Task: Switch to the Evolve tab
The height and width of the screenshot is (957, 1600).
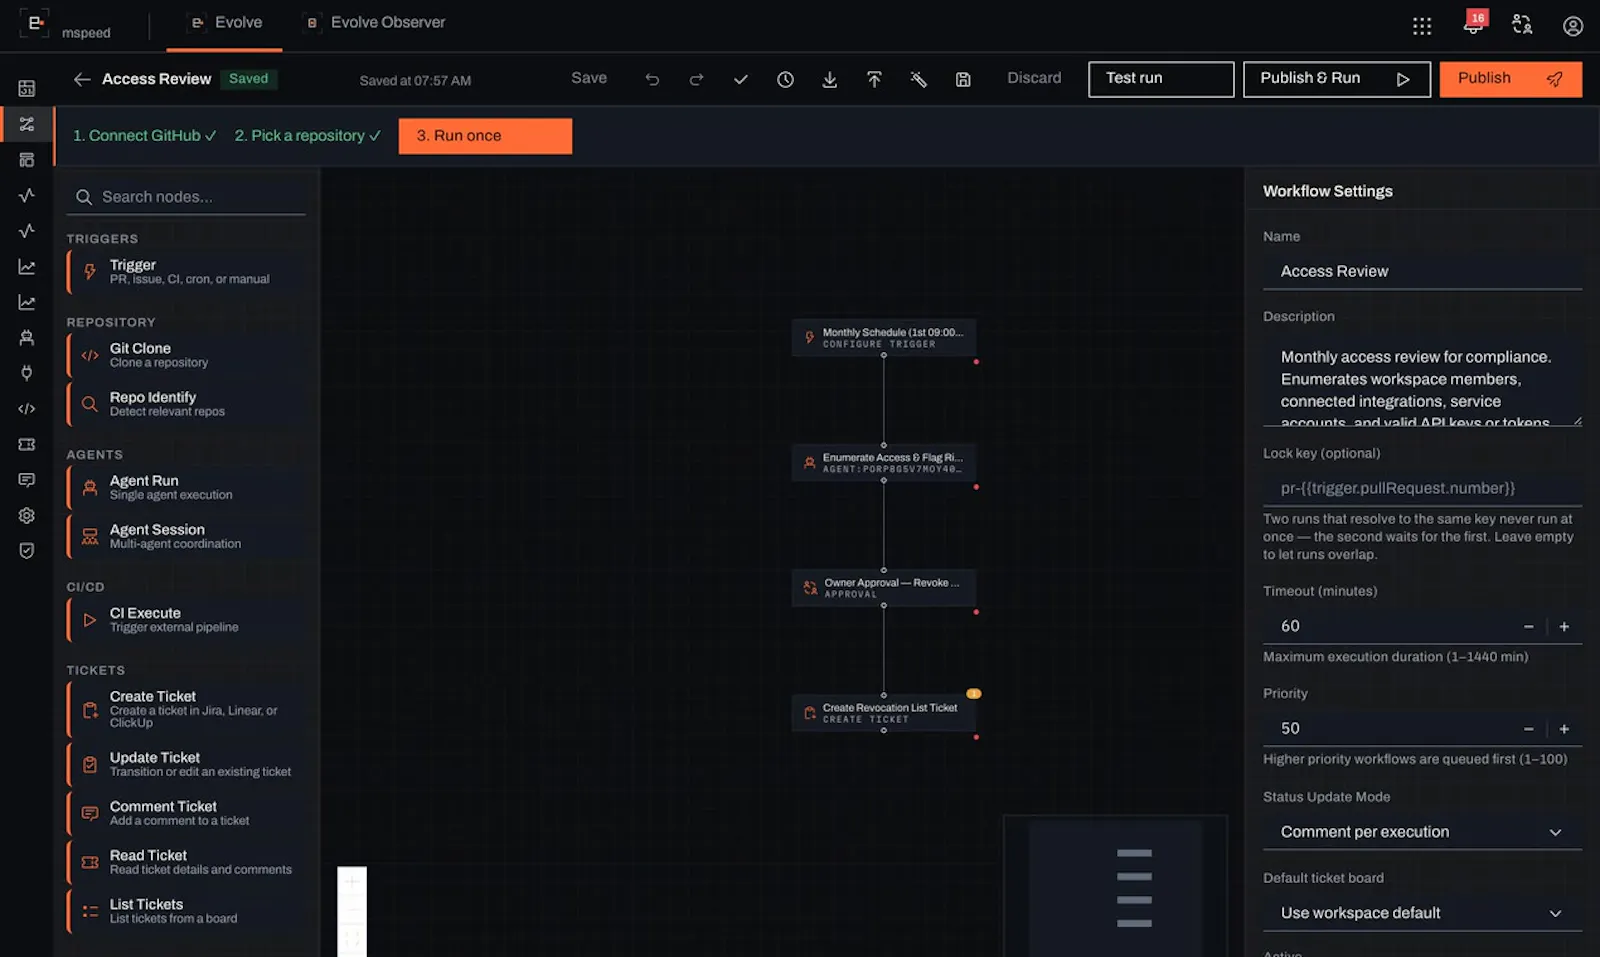Action: (x=225, y=22)
